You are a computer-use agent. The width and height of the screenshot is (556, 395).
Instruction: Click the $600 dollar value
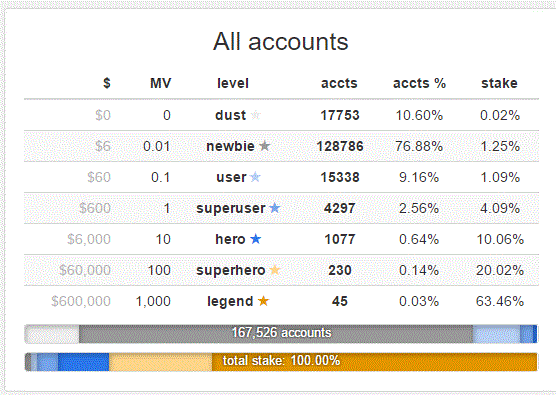(x=95, y=208)
